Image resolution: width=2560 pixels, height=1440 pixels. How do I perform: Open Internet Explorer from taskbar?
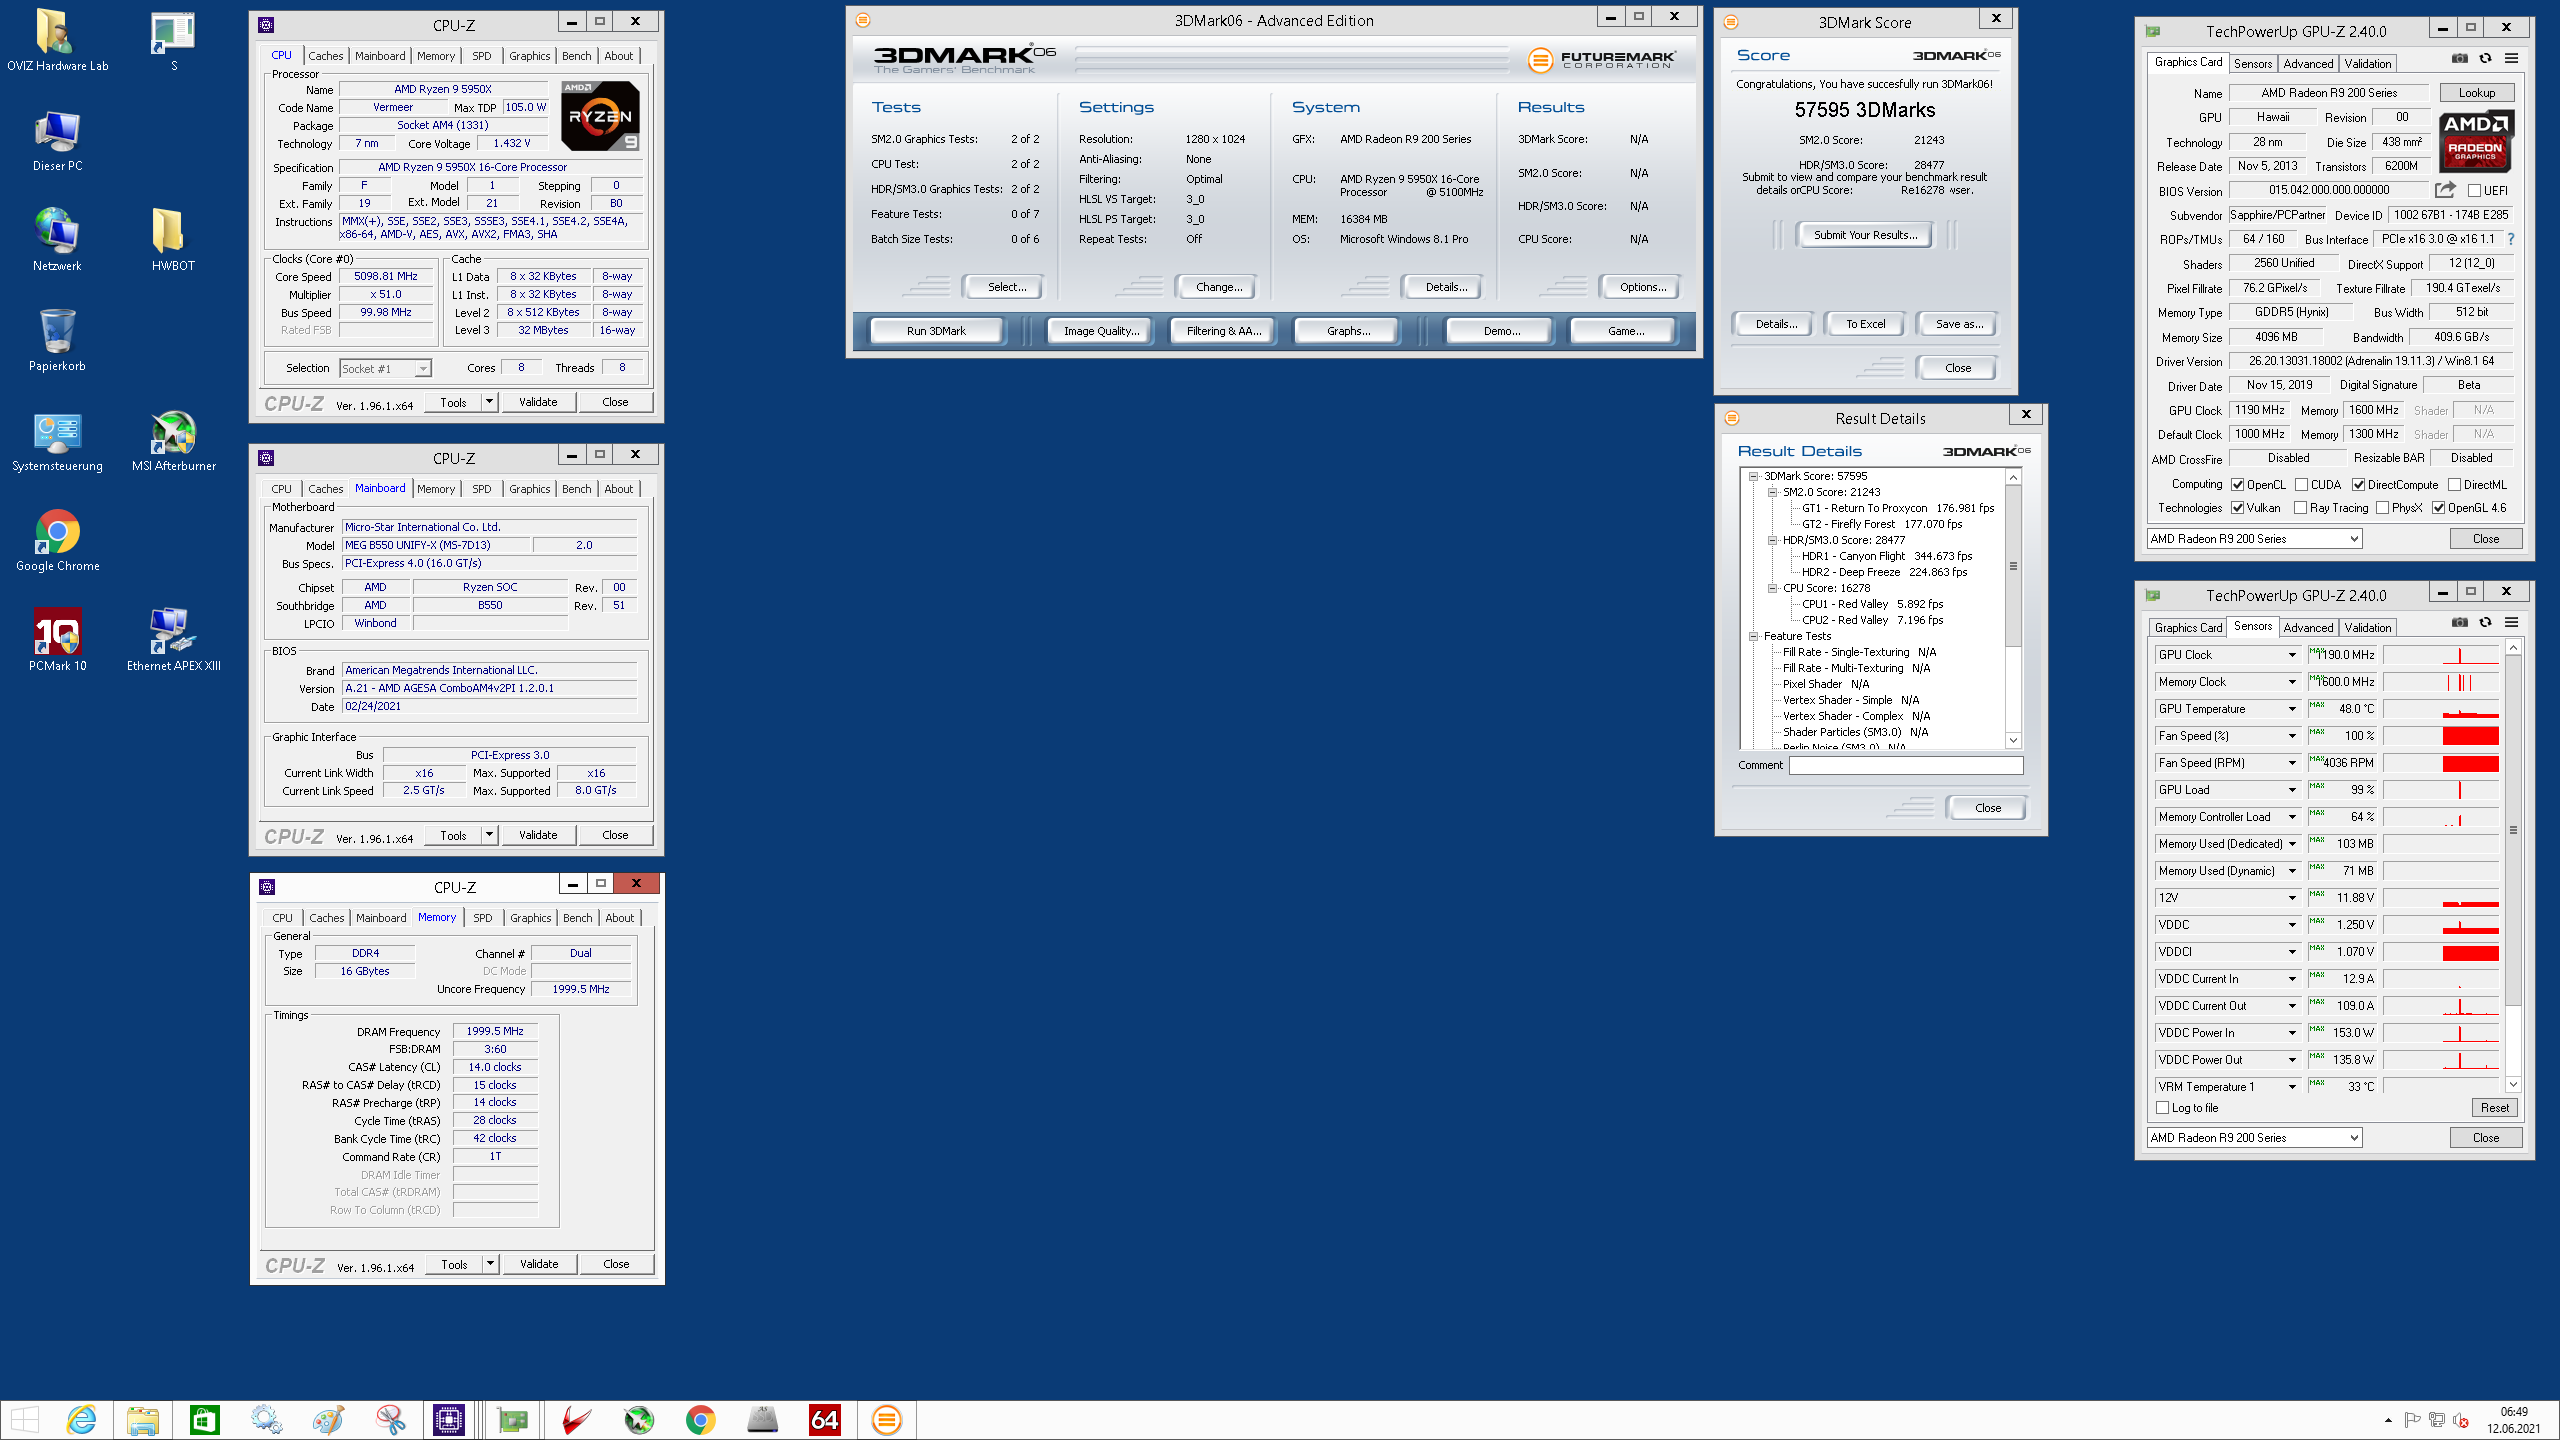coord(81,1419)
